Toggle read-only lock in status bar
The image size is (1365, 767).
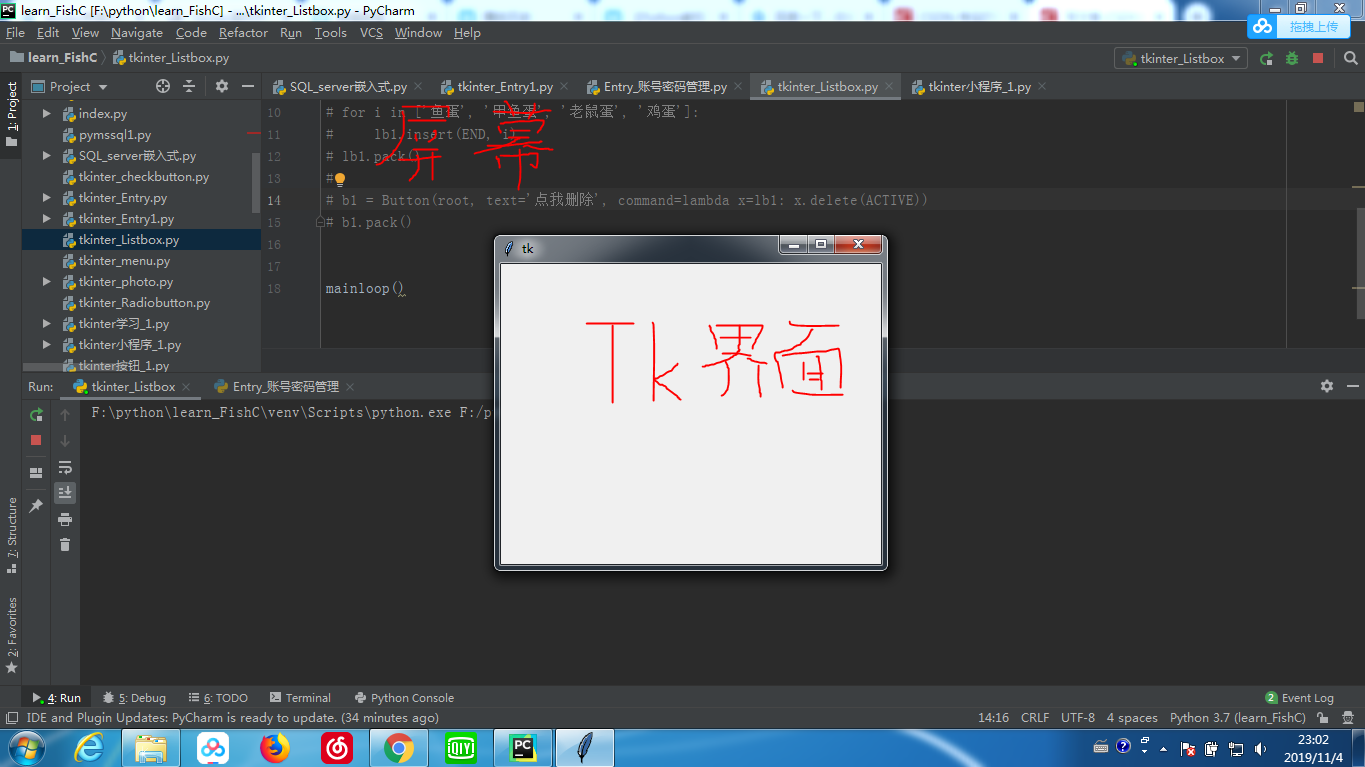[x=1322, y=718]
